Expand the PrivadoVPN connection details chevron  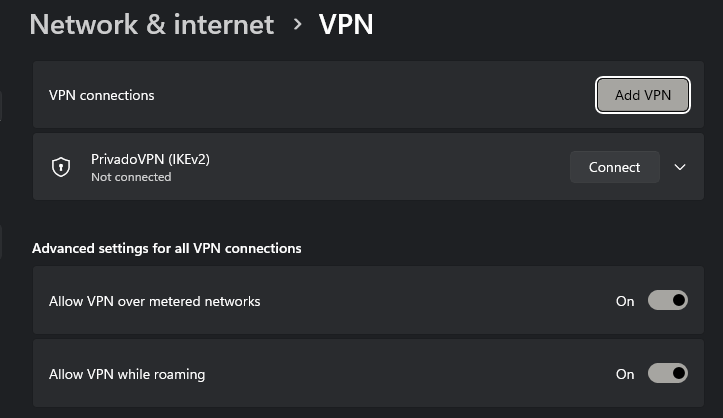pos(680,167)
